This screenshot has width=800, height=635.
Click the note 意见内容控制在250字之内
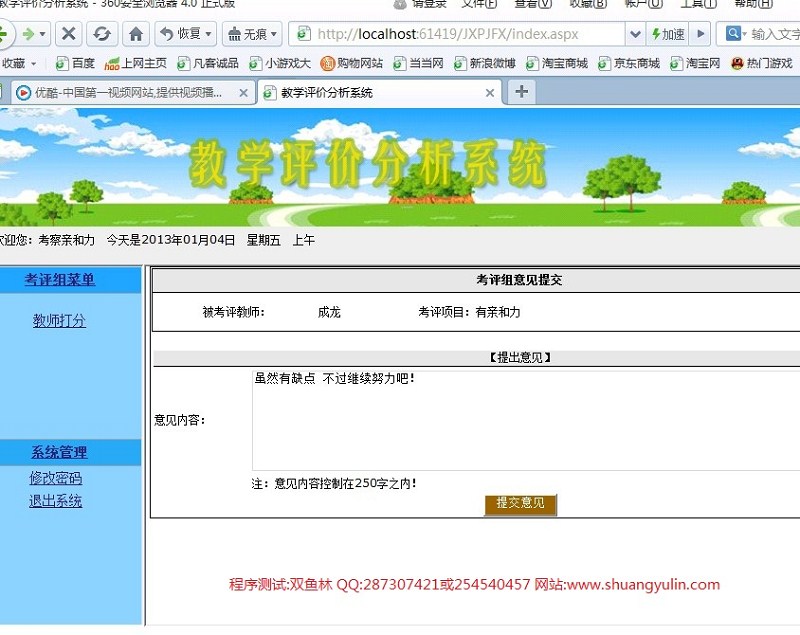click(x=334, y=483)
